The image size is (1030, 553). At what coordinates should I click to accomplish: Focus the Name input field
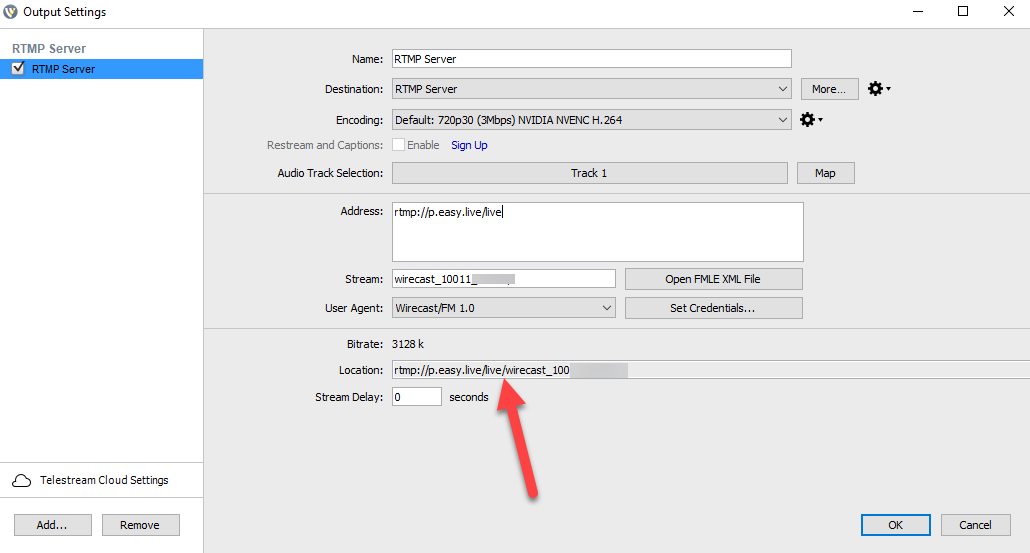[592, 58]
